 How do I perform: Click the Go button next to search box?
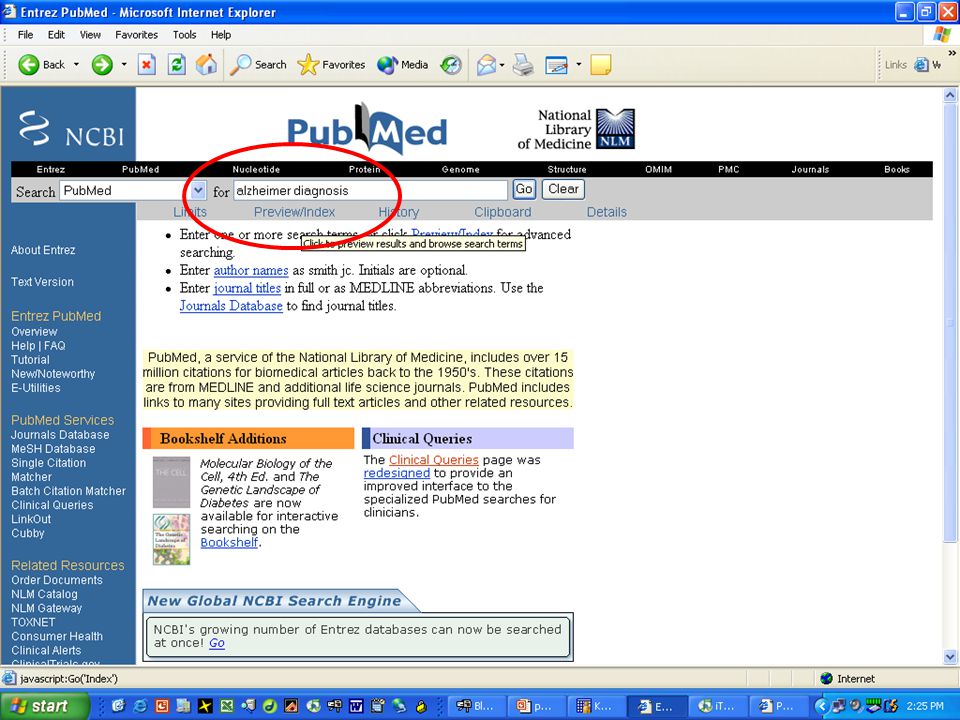(x=524, y=189)
